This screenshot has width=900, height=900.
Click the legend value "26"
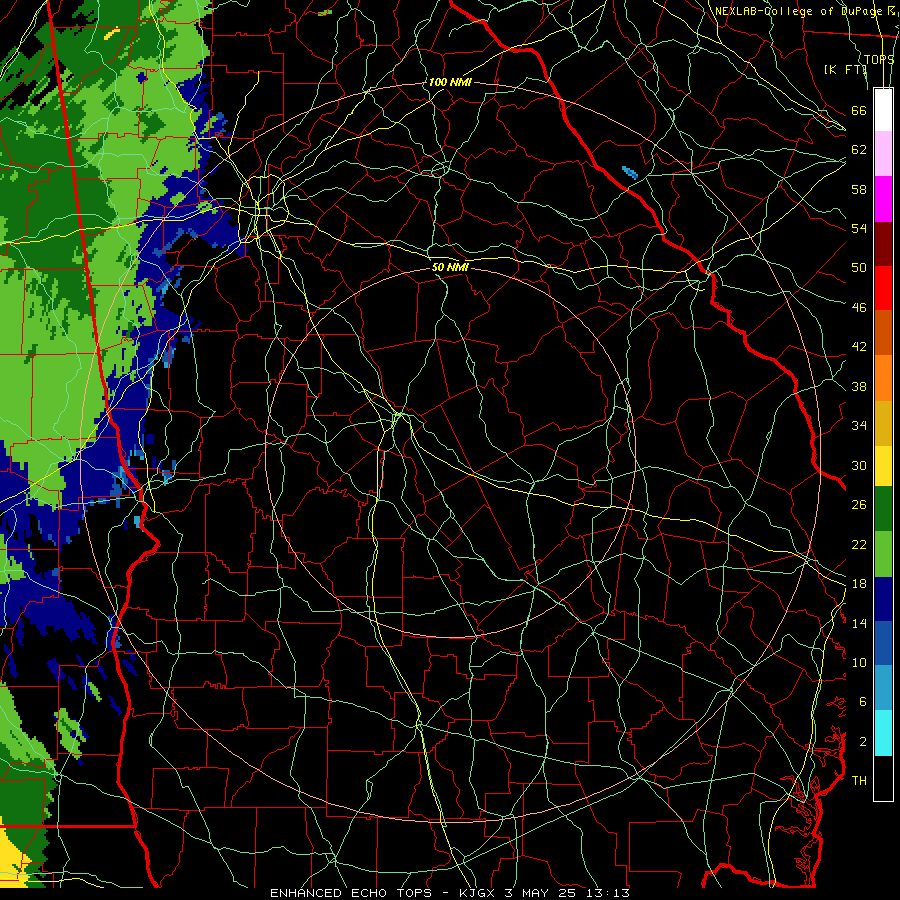click(x=859, y=505)
